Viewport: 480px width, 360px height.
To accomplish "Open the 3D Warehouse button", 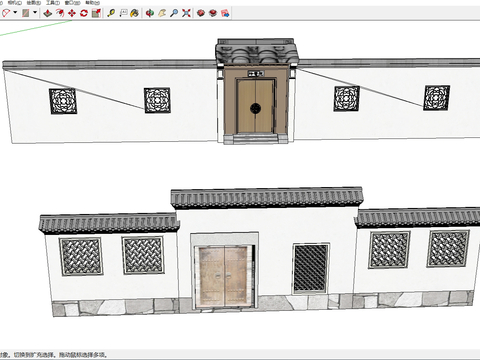I will (201, 13).
